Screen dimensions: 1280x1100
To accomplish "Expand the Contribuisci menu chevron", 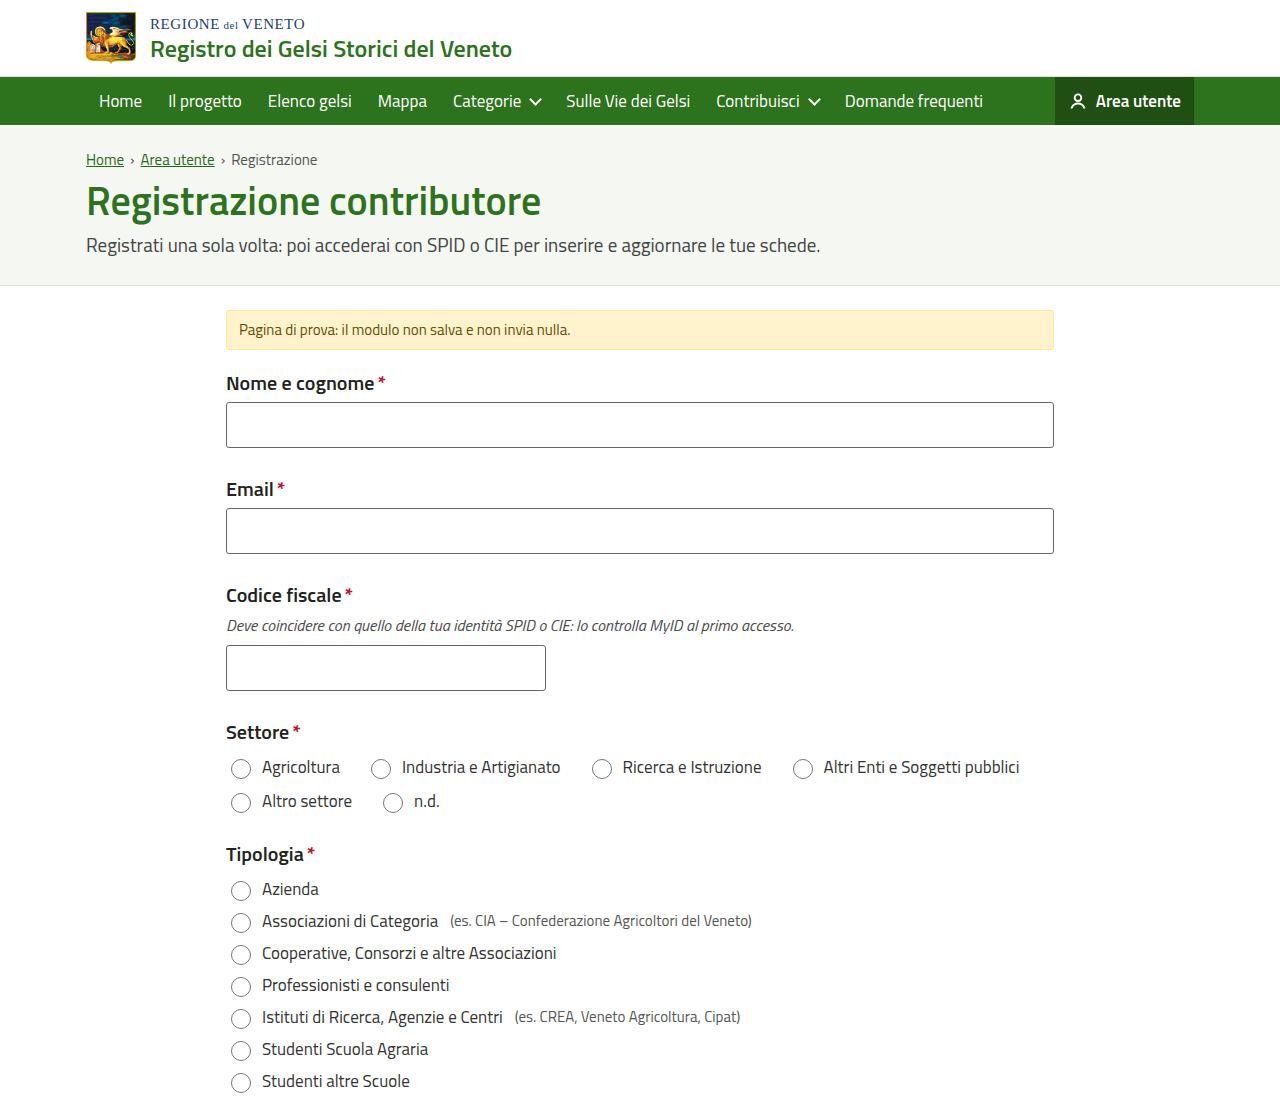I will point(814,102).
